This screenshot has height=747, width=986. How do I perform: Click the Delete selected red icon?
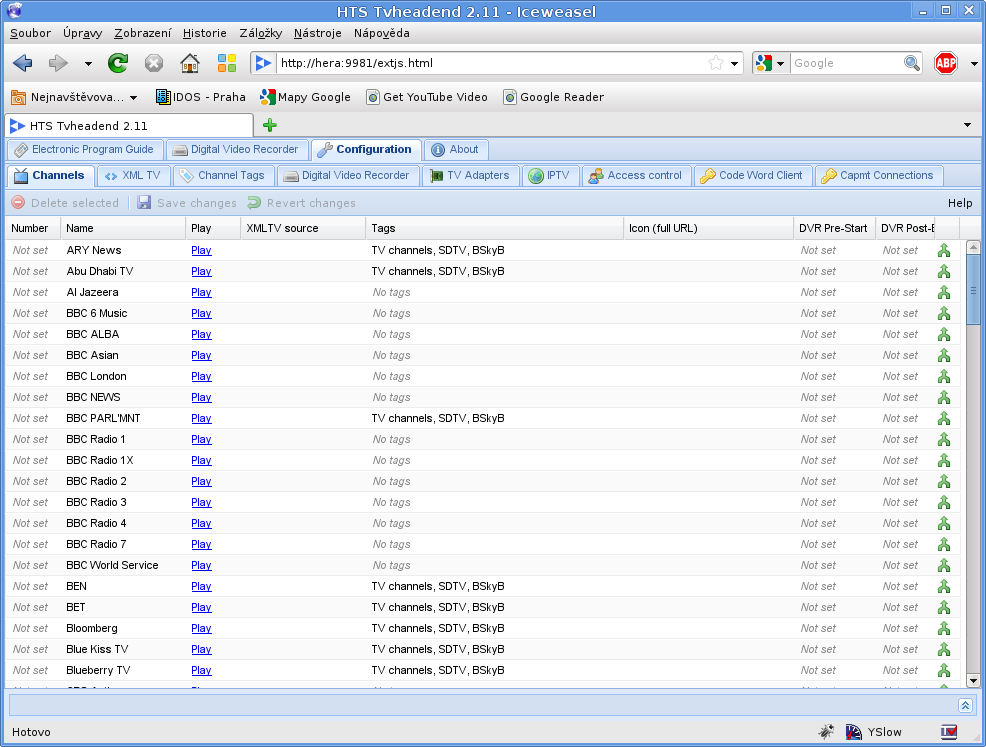coord(18,202)
